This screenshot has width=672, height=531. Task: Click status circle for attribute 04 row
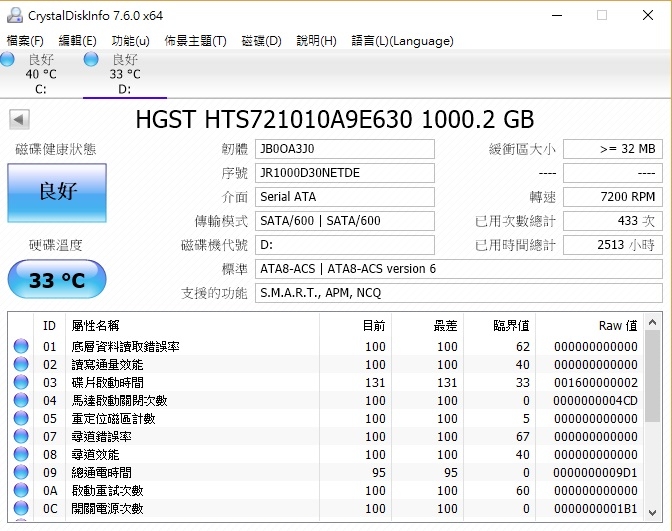pos(21,400)
